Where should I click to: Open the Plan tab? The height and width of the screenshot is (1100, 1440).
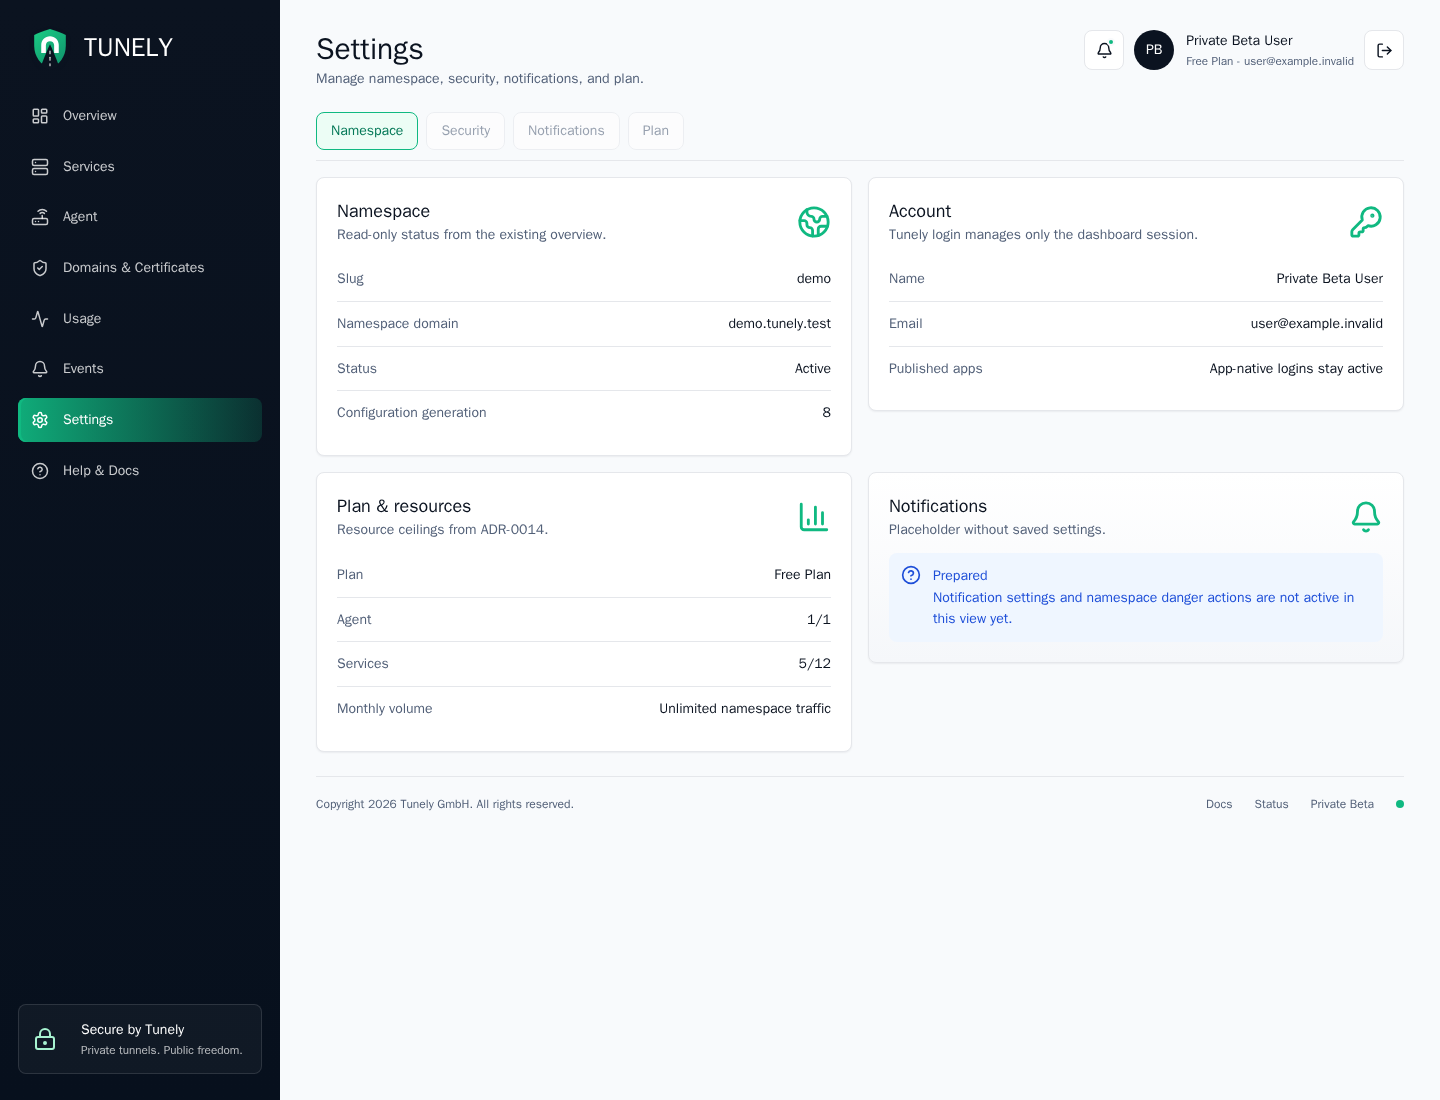pos(656,131)
